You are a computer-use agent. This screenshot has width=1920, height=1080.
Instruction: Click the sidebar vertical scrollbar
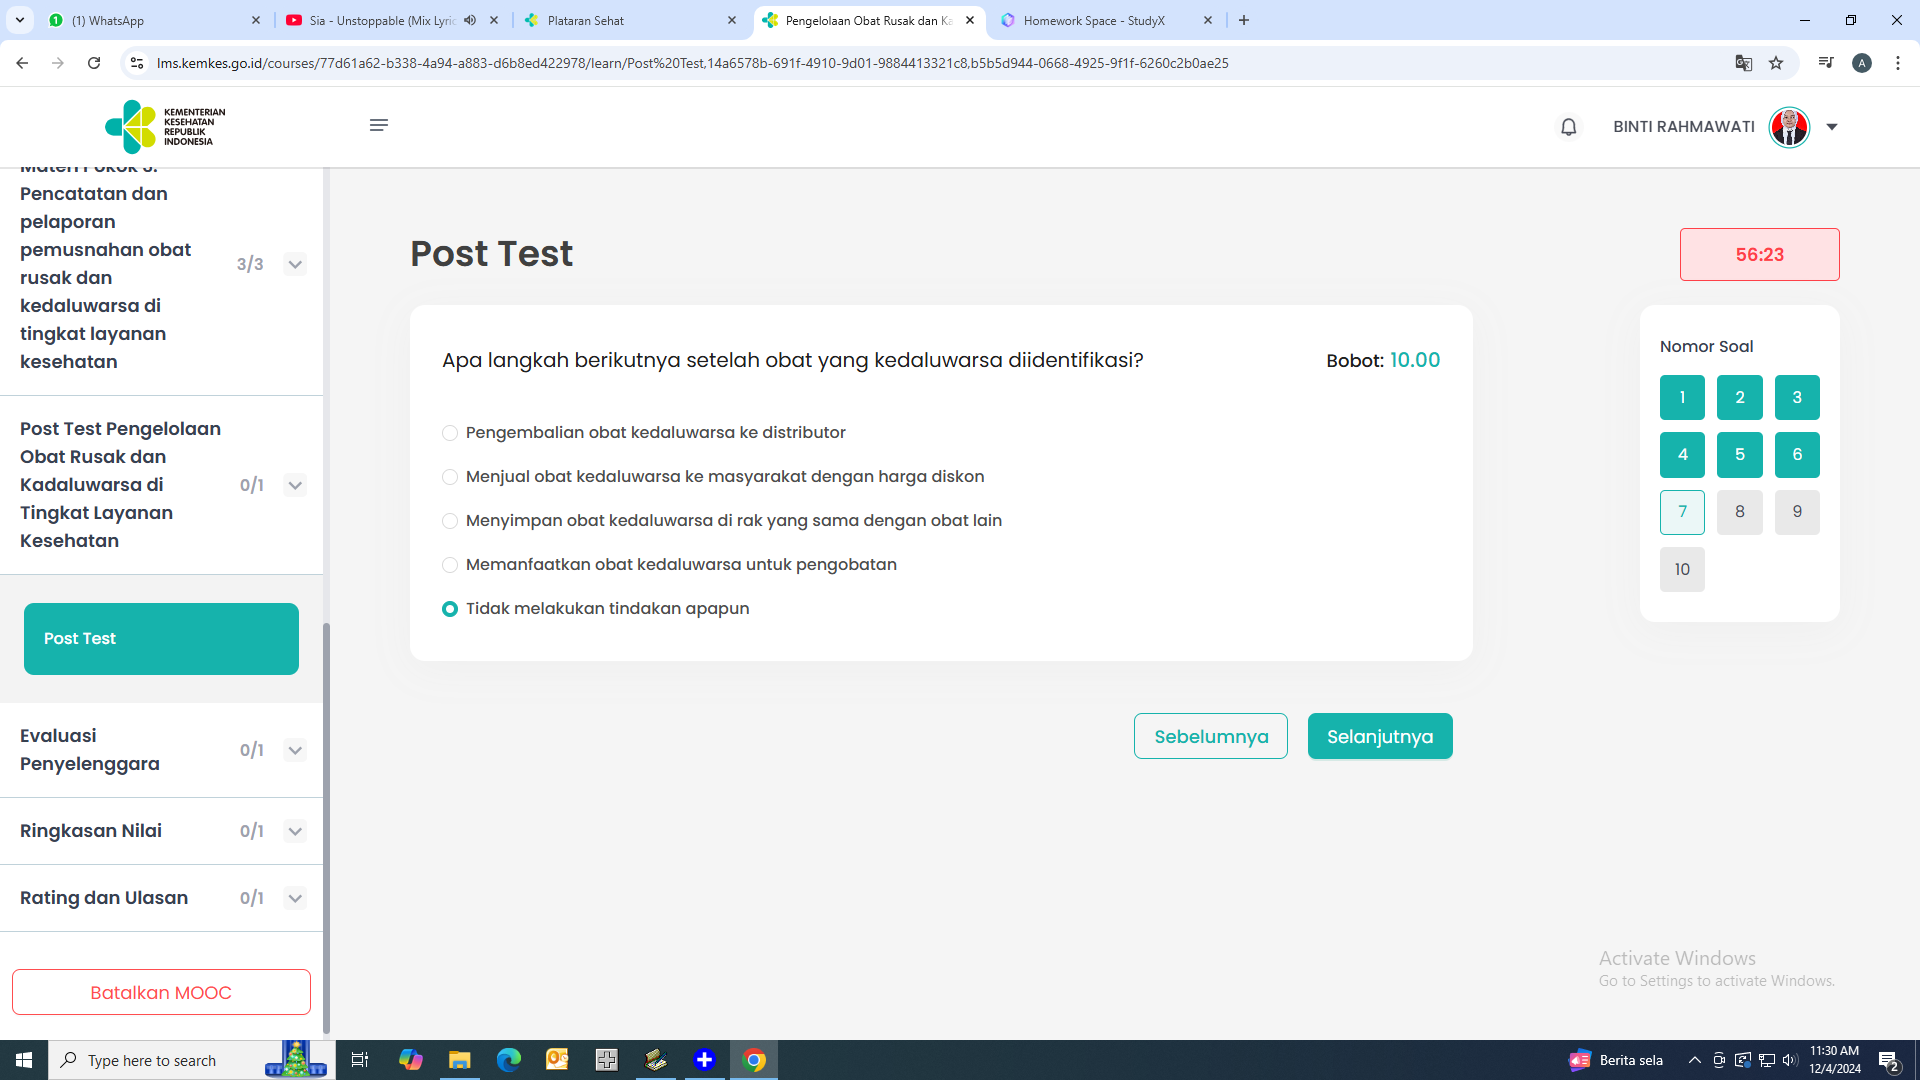pos(326,828)
